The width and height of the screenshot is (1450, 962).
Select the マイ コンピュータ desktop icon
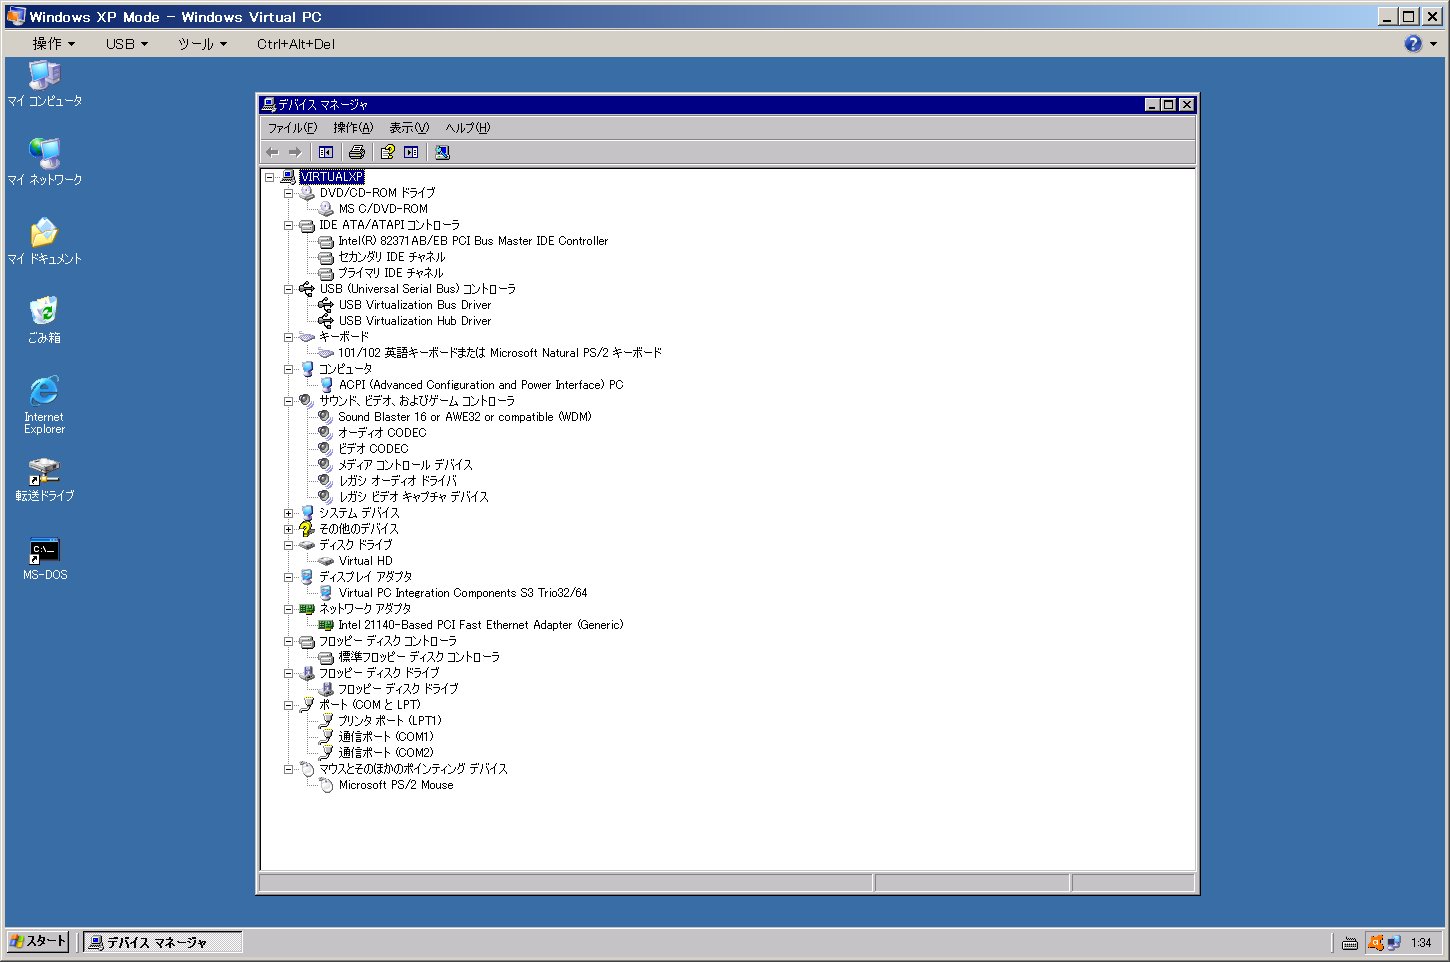point(45,84)
